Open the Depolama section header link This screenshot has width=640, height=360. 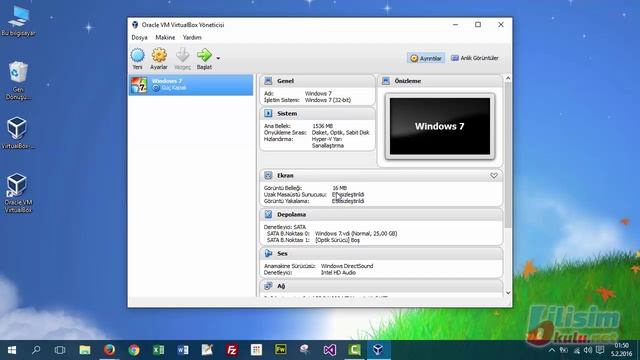pos(291,214)
